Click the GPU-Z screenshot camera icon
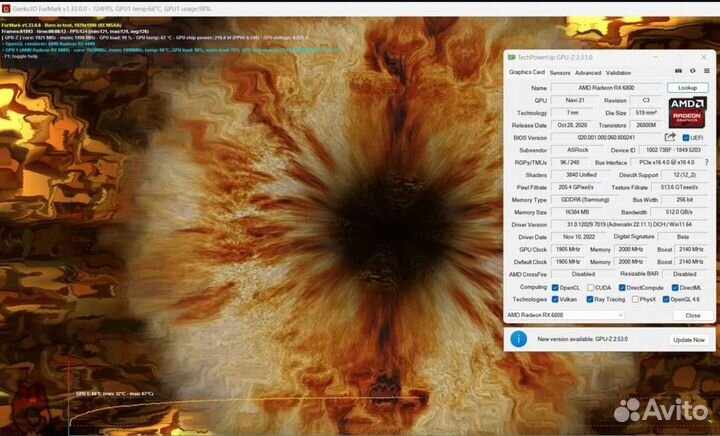Viewport: 720px width, 436px height. click(677, 72)
